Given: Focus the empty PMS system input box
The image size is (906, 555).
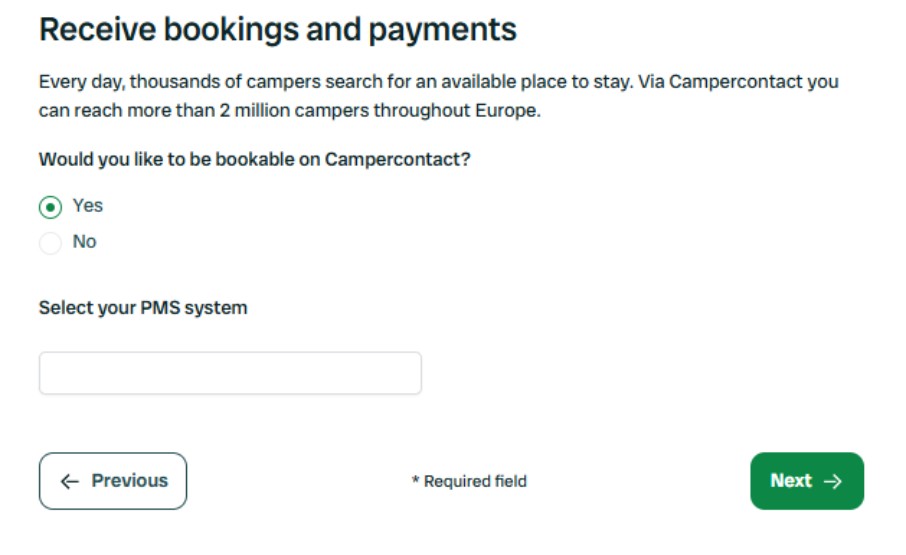Looking at the screenshot, I should click(x=230, y=373).
